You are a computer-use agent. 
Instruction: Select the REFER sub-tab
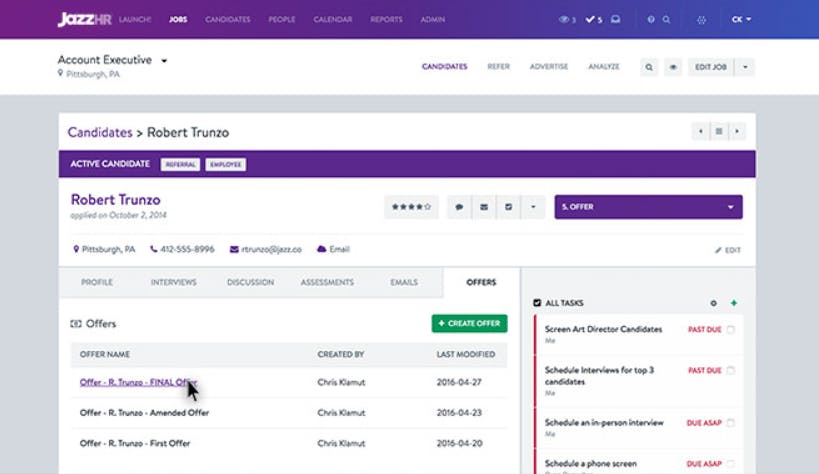[498, 67]
